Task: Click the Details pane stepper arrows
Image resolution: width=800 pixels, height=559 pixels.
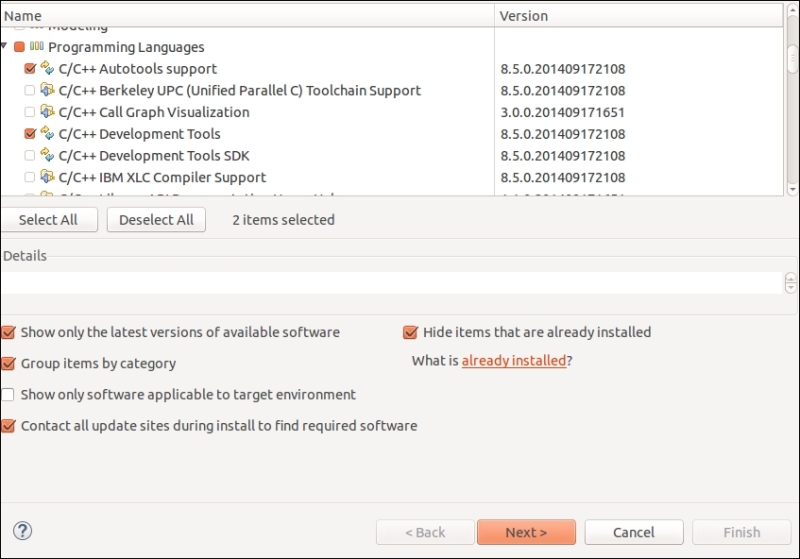Action: (x=790, y=283)
